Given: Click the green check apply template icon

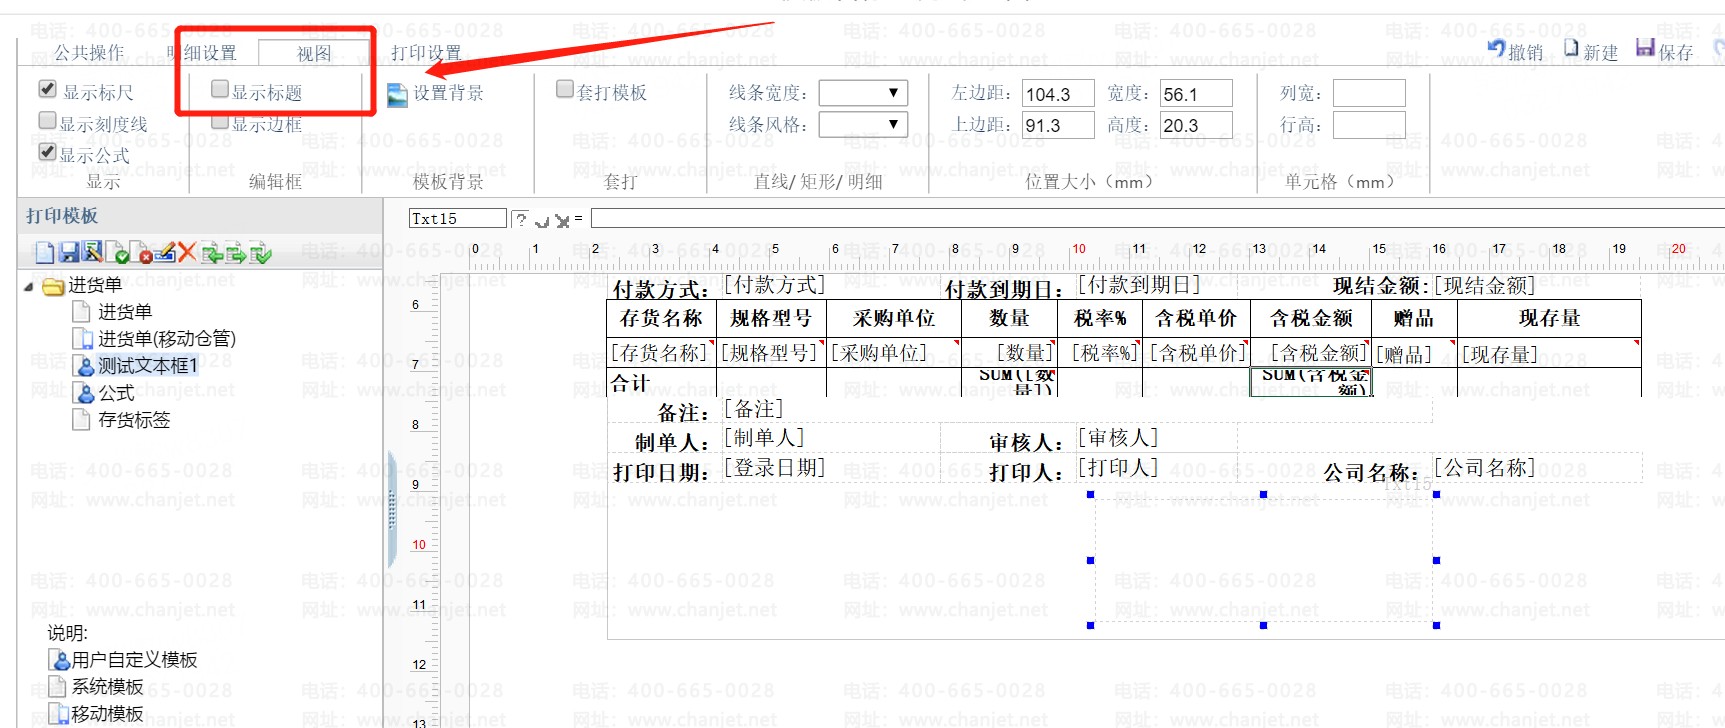Looking at the screenshot, I should click(261, 253).
